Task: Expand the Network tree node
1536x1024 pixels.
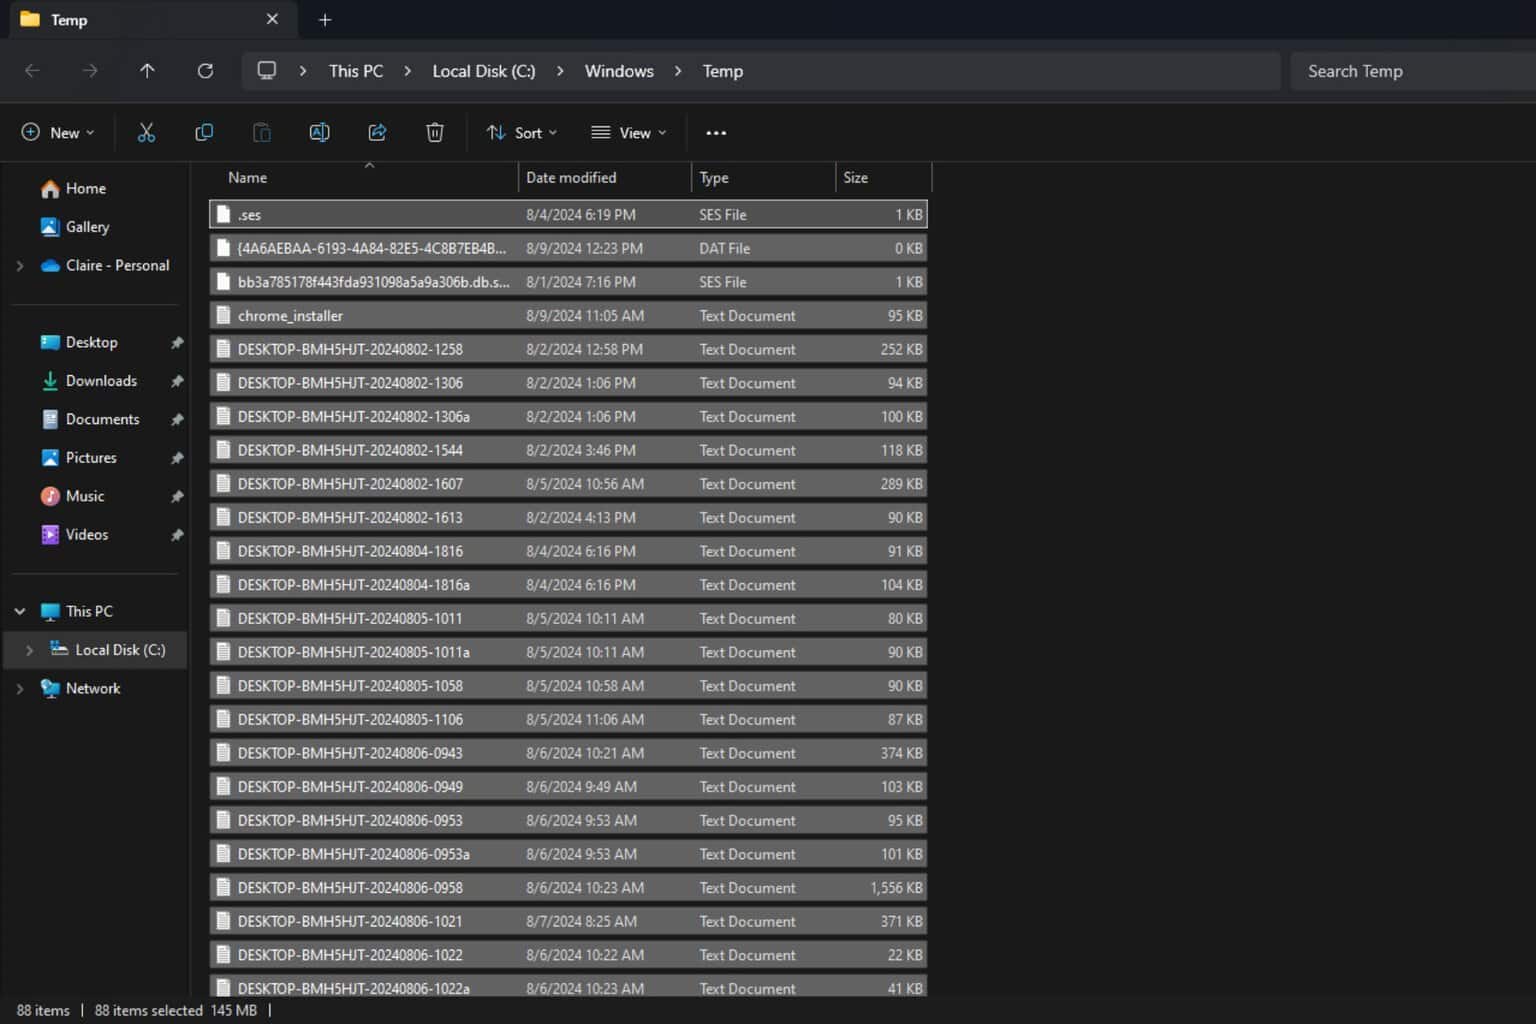Action: (20, 688)
